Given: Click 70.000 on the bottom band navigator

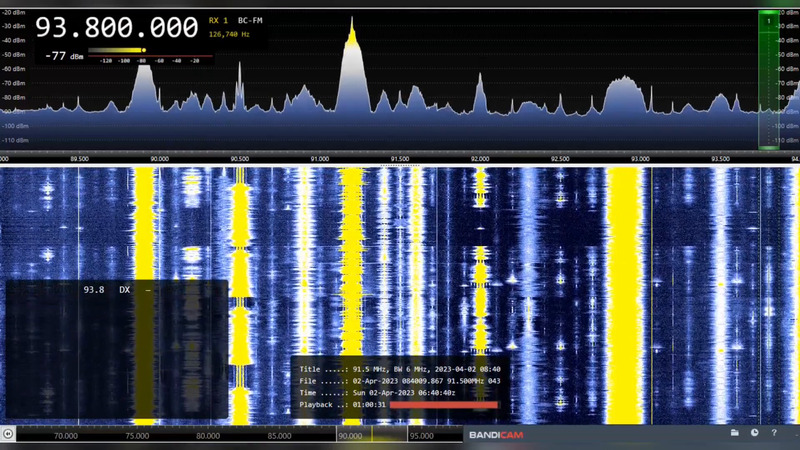Looking at the screenshot, I should coord(66,436).
